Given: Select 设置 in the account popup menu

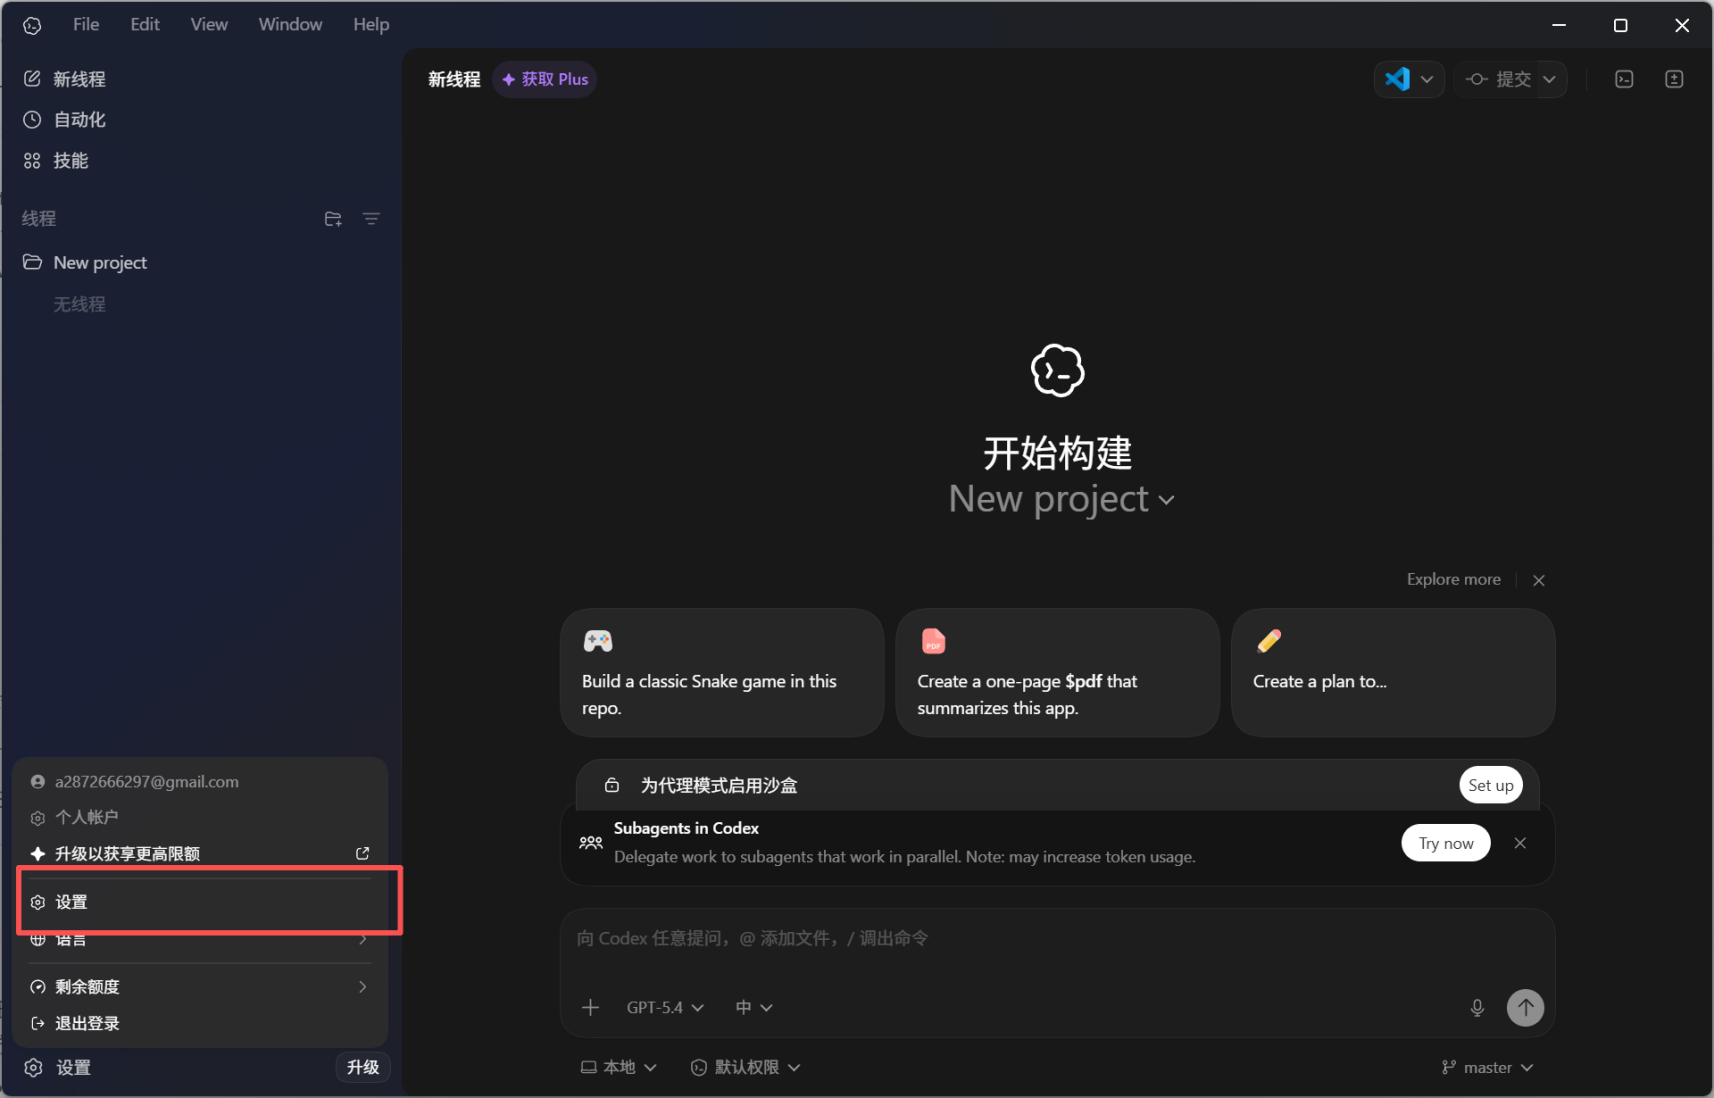Looking at the screenshot, I should coord(72,902).
